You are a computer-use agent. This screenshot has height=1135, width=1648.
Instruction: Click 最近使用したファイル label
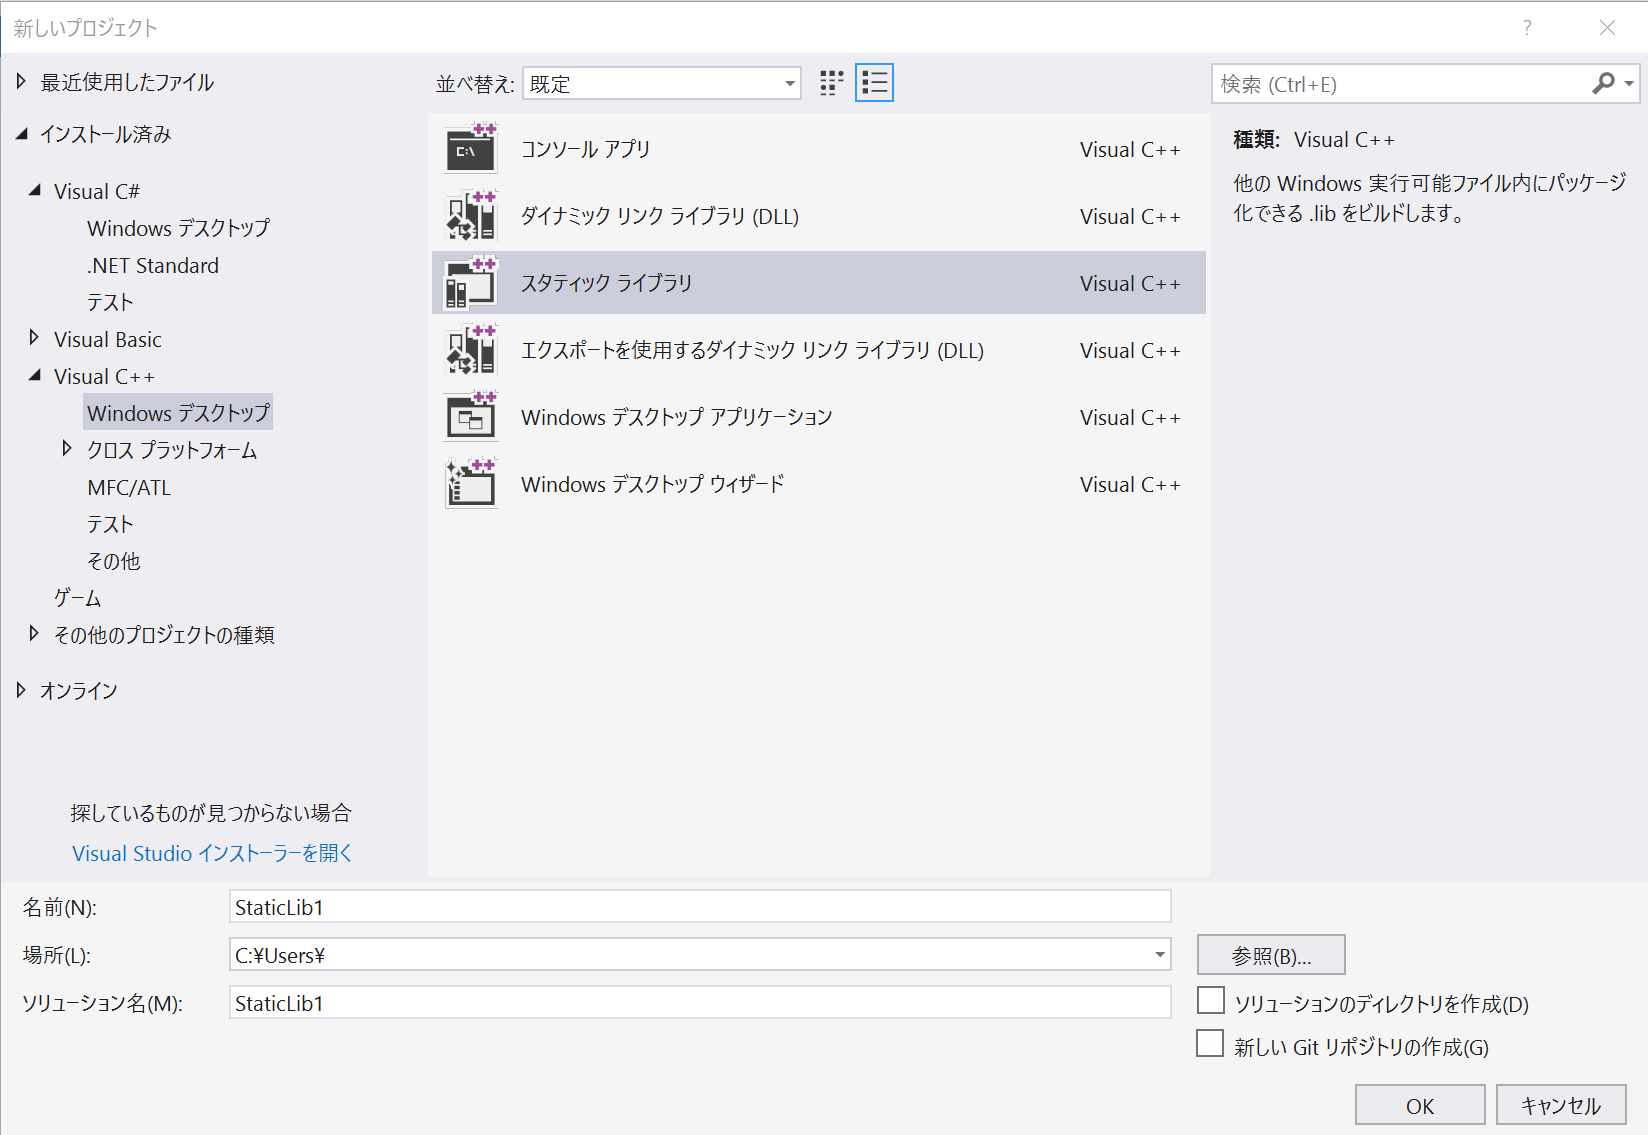point(127,82)
